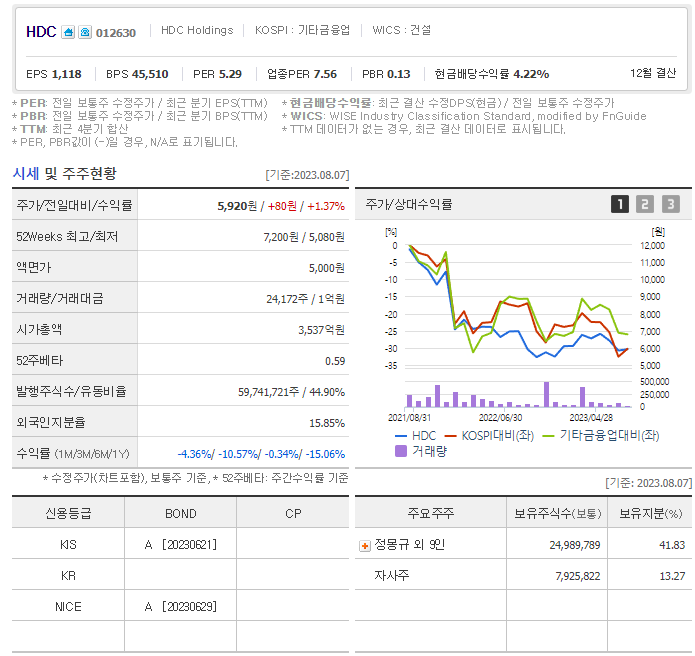Click the KIS rating A [20230621]
695x656 pixels.
(181, 544)
